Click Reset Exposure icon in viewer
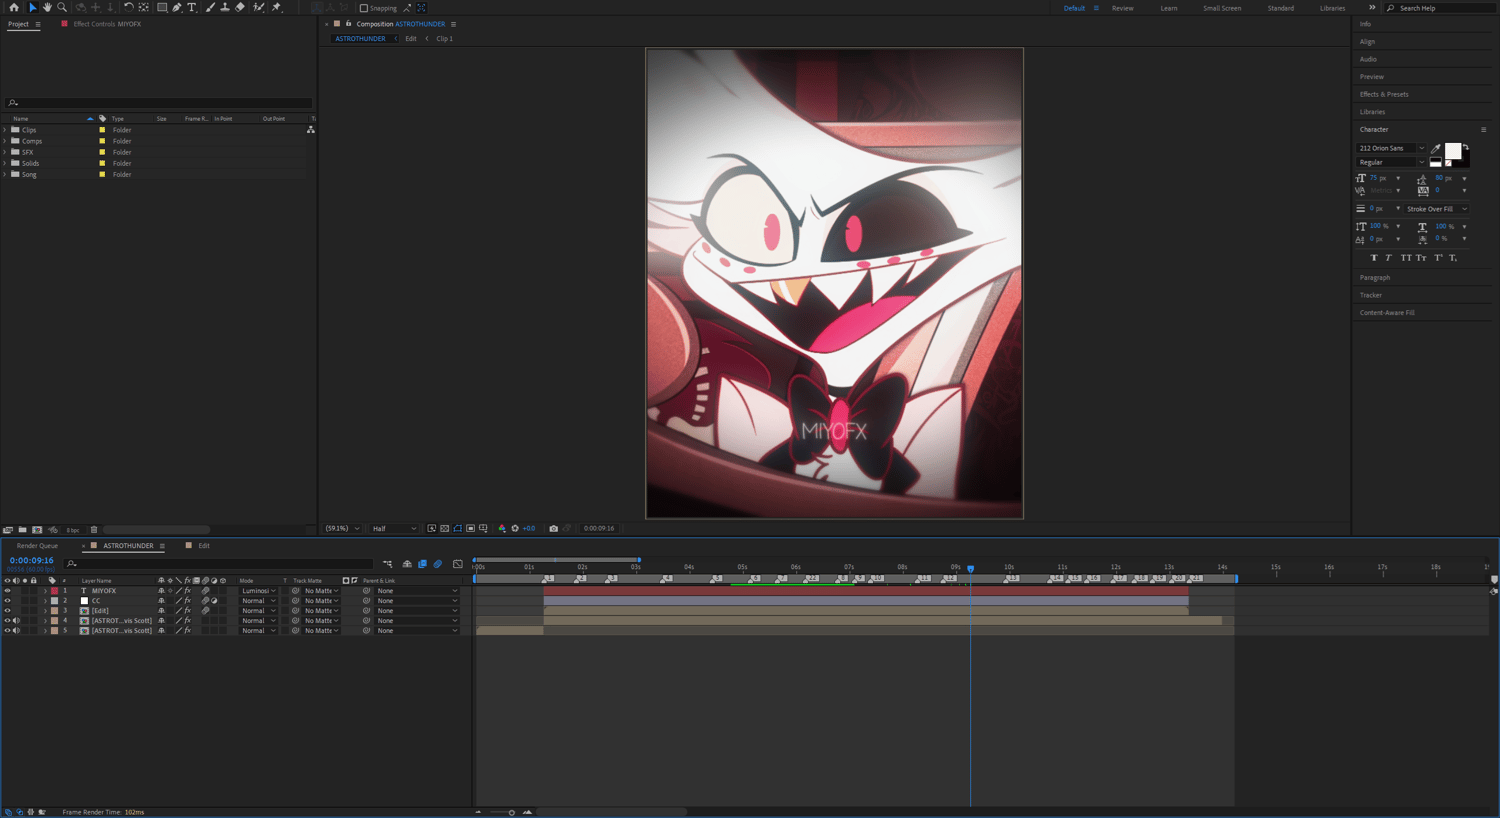 (x=515, y=528)
